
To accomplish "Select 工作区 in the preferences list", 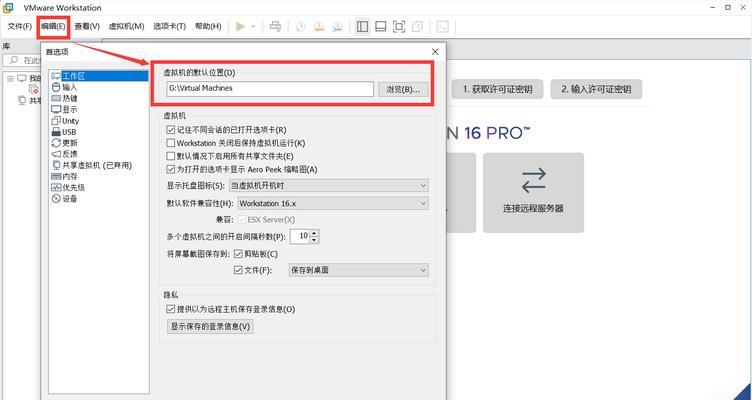I will tap(99, 76).
